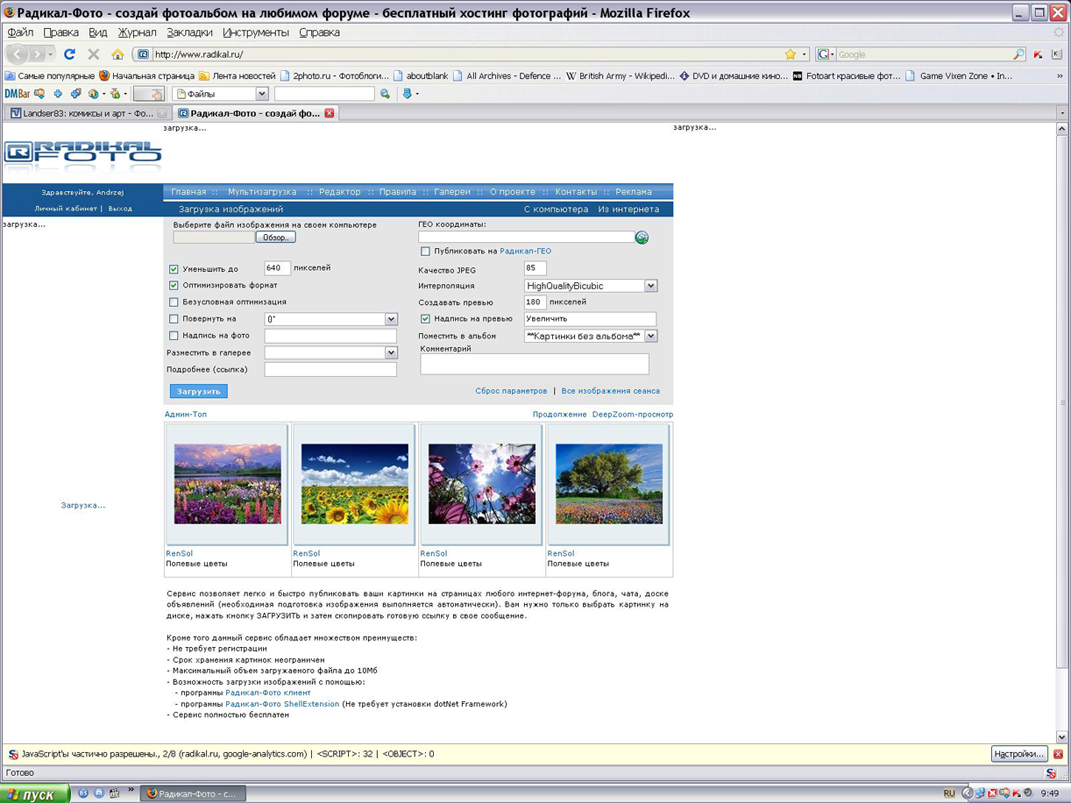Reload the page with the blue refresh icon
Viewport: 1071px width, 803px height.
click(69, 54)
